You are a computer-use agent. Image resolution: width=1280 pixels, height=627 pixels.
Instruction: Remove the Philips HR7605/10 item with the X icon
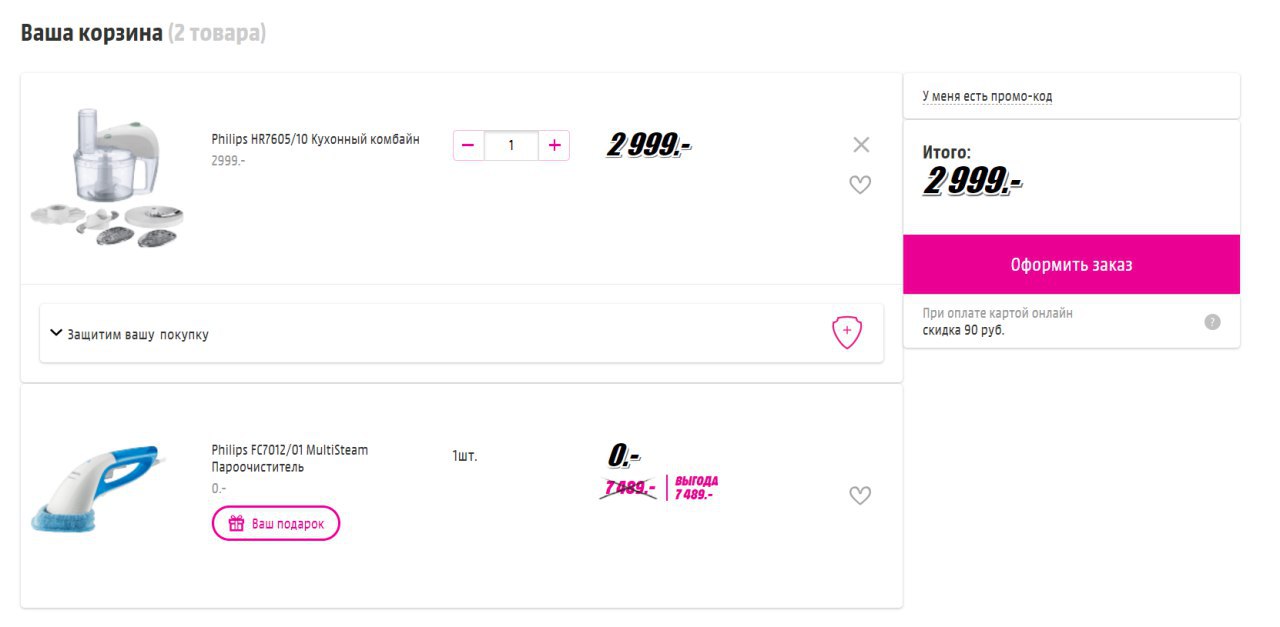861,145
